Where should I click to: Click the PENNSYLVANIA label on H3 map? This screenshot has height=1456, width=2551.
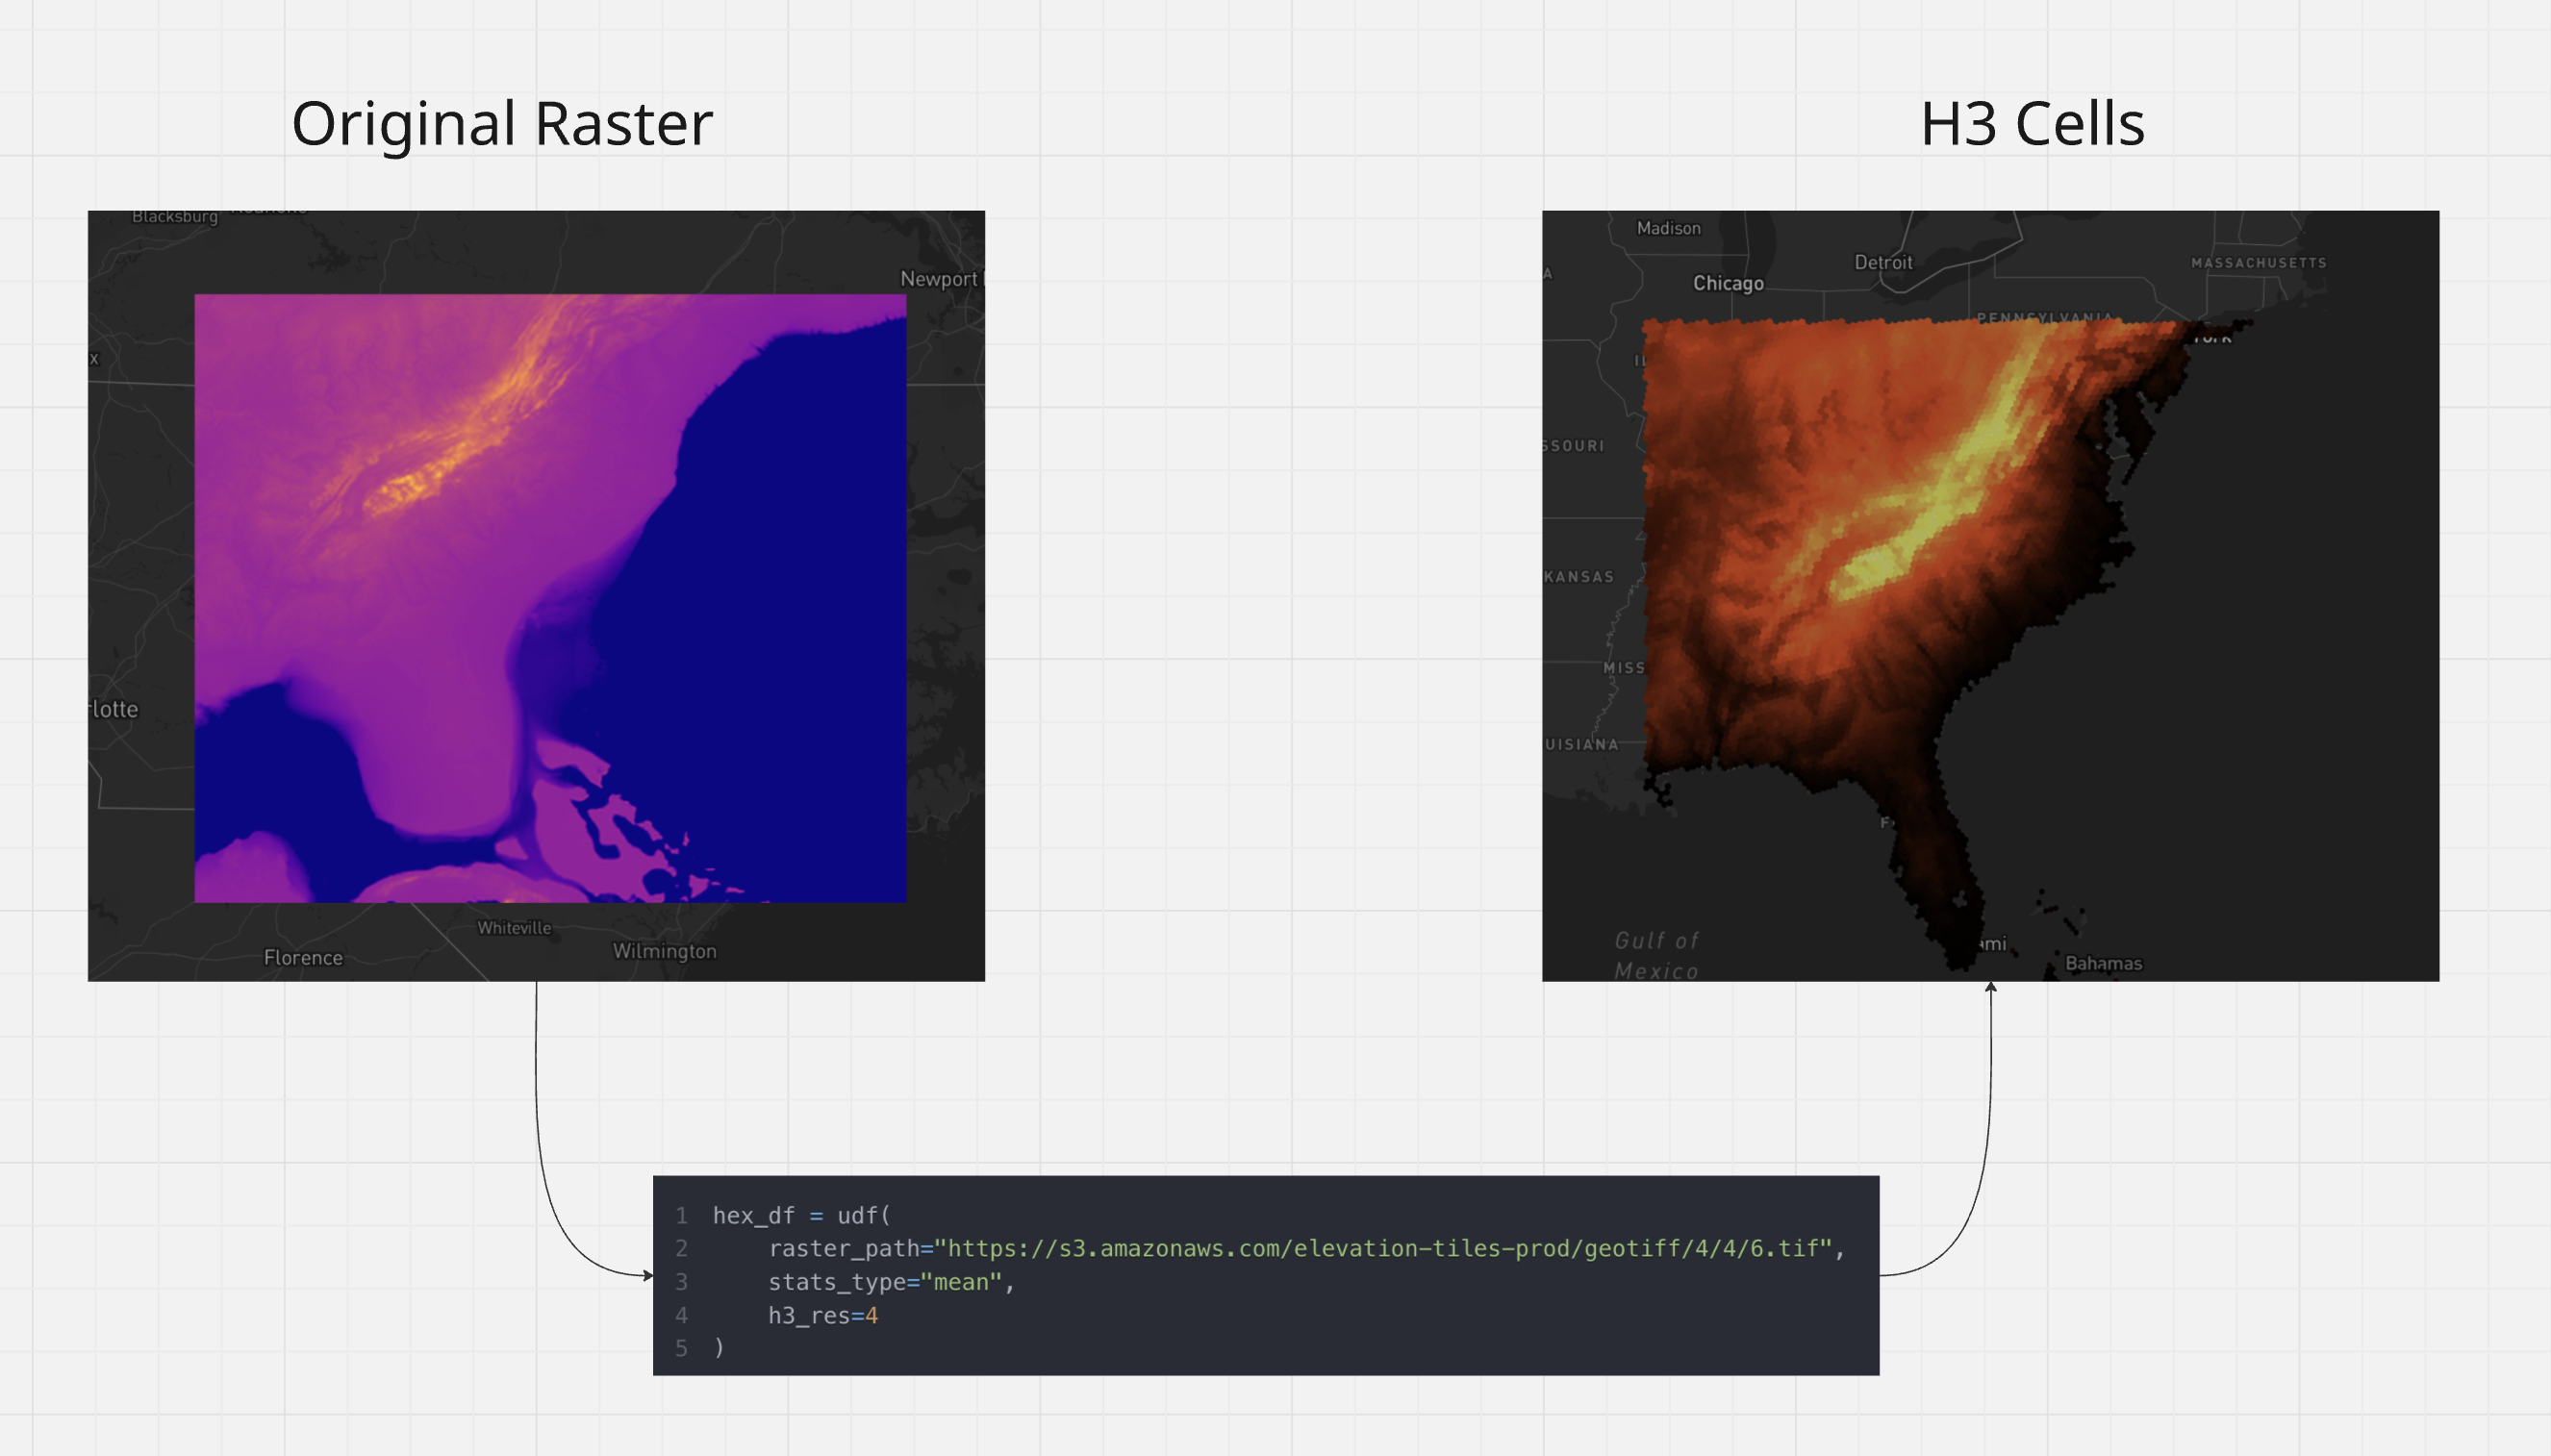coord(2044,317)
